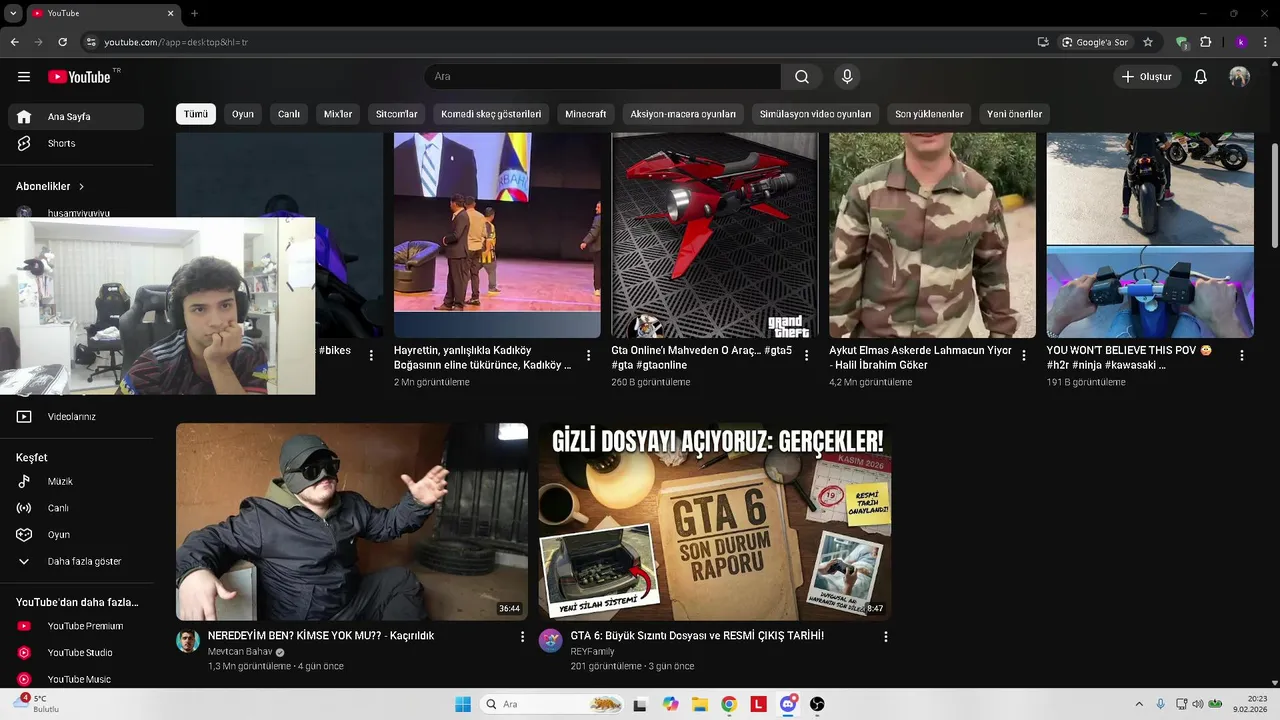The image size is (1280, 720).
Task: Open the notifications bell
Action: coord(1201,77)
